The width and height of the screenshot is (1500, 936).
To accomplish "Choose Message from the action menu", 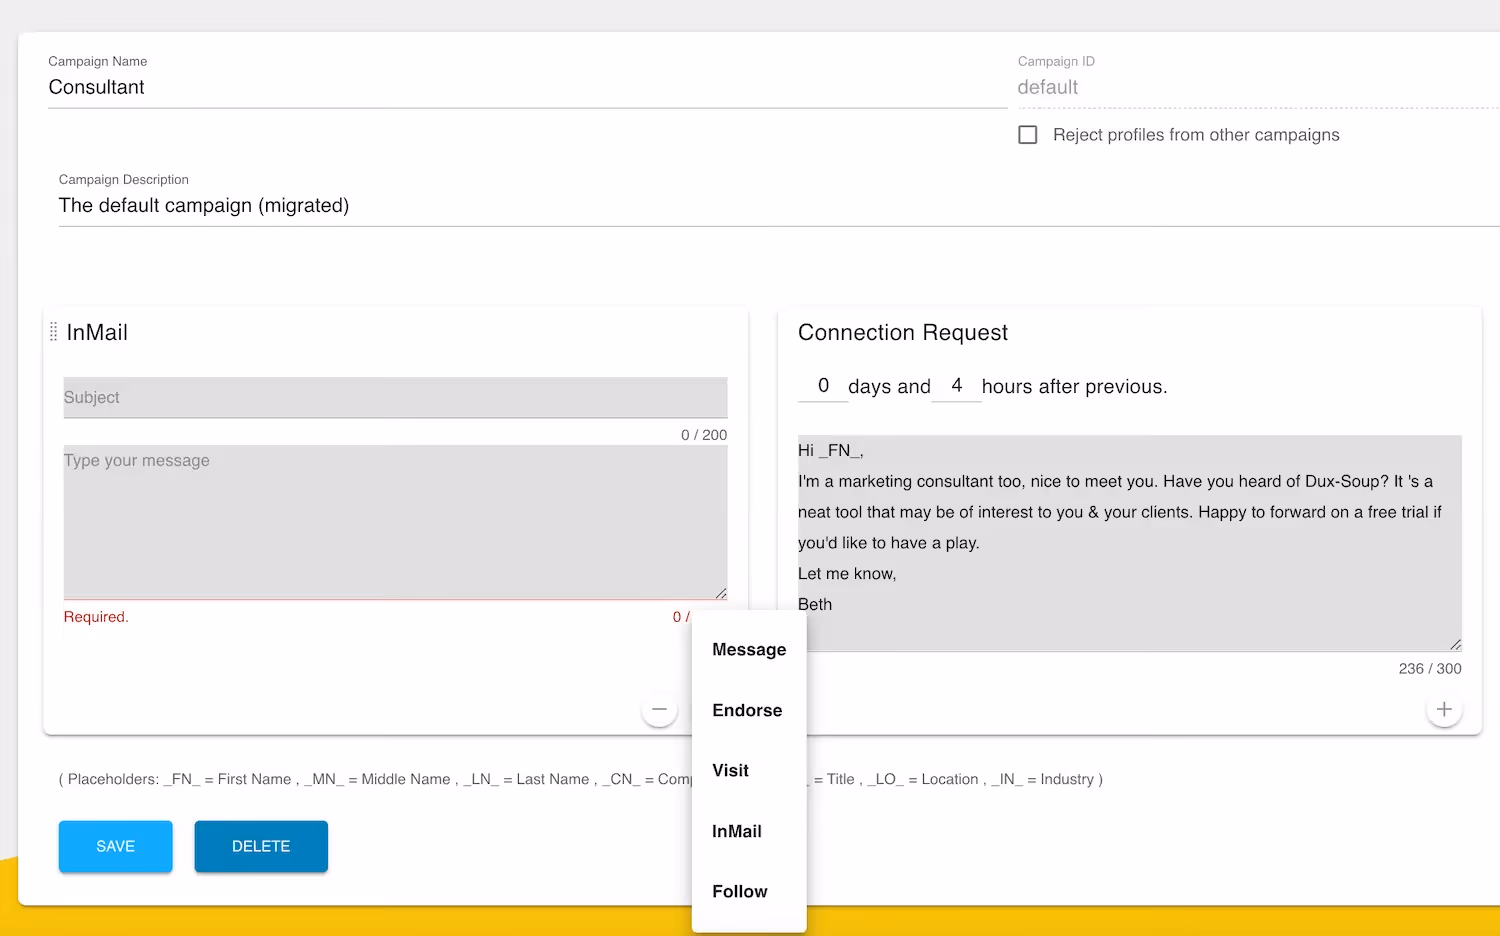I will [x=749, y=650].
